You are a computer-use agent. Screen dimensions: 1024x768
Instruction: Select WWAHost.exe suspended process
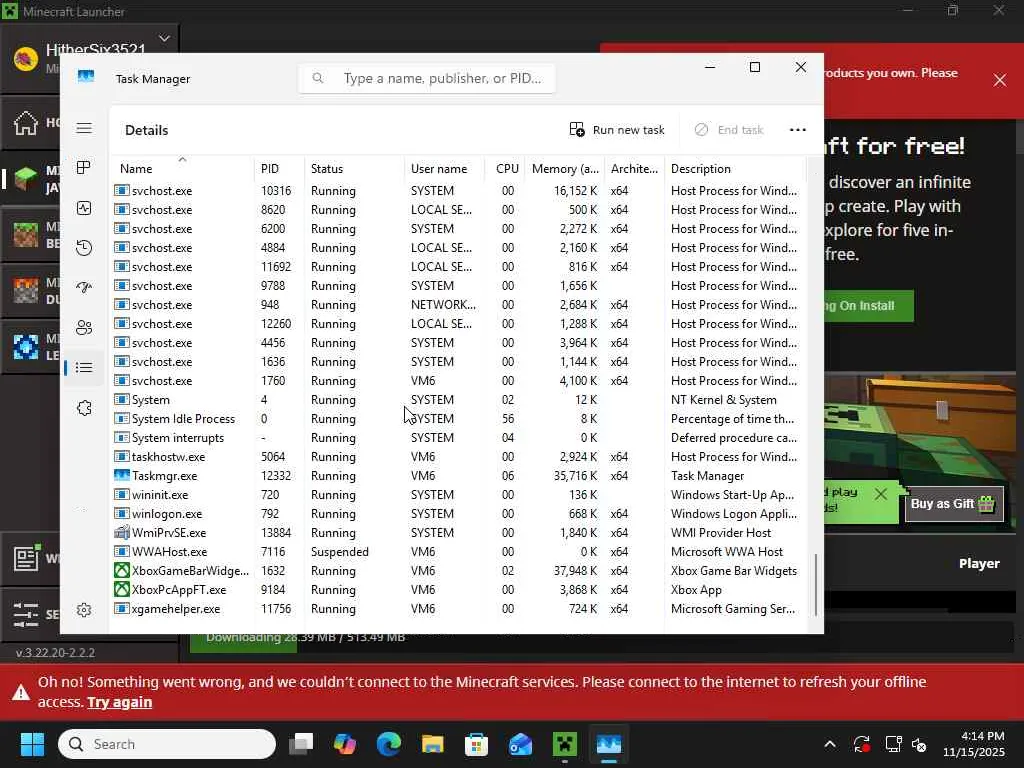tap(458, 552)
